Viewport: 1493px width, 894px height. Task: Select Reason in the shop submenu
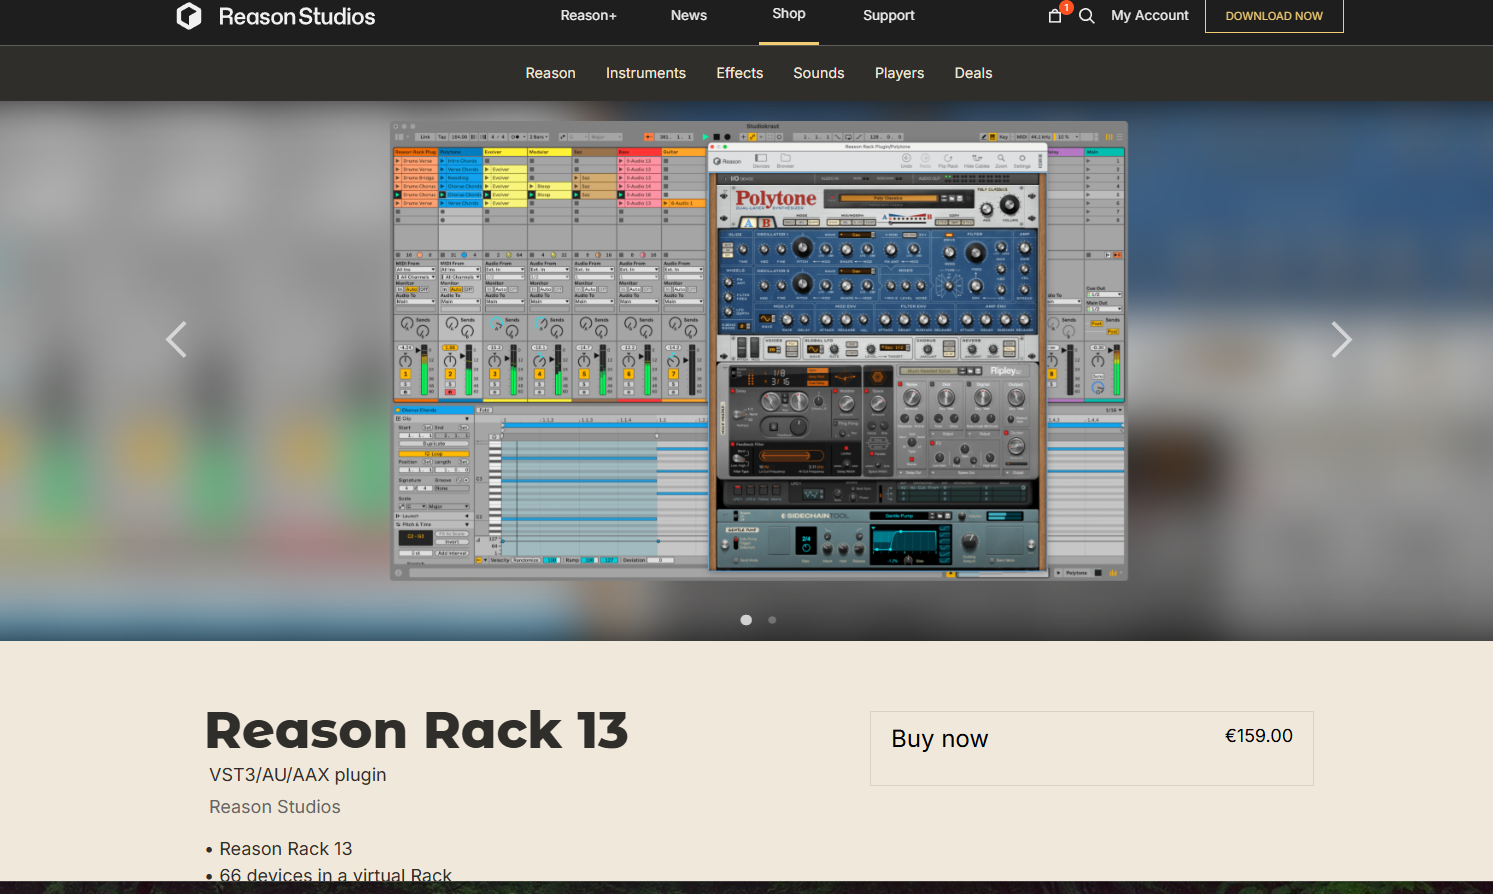[551, 73]
